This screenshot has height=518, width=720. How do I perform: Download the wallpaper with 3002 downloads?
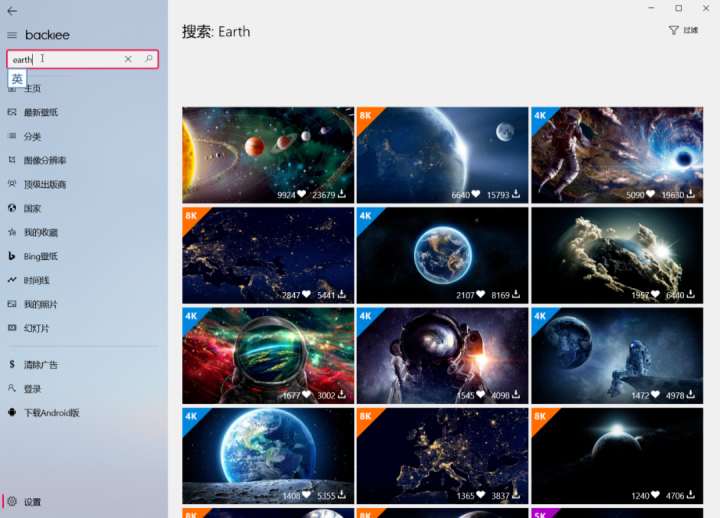point(342,395)
